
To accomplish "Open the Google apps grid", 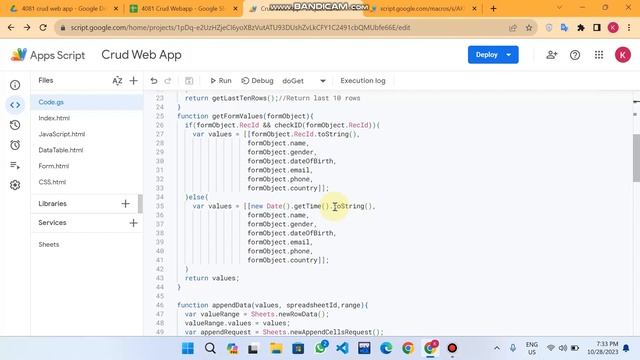I will (x=599, y=55).
